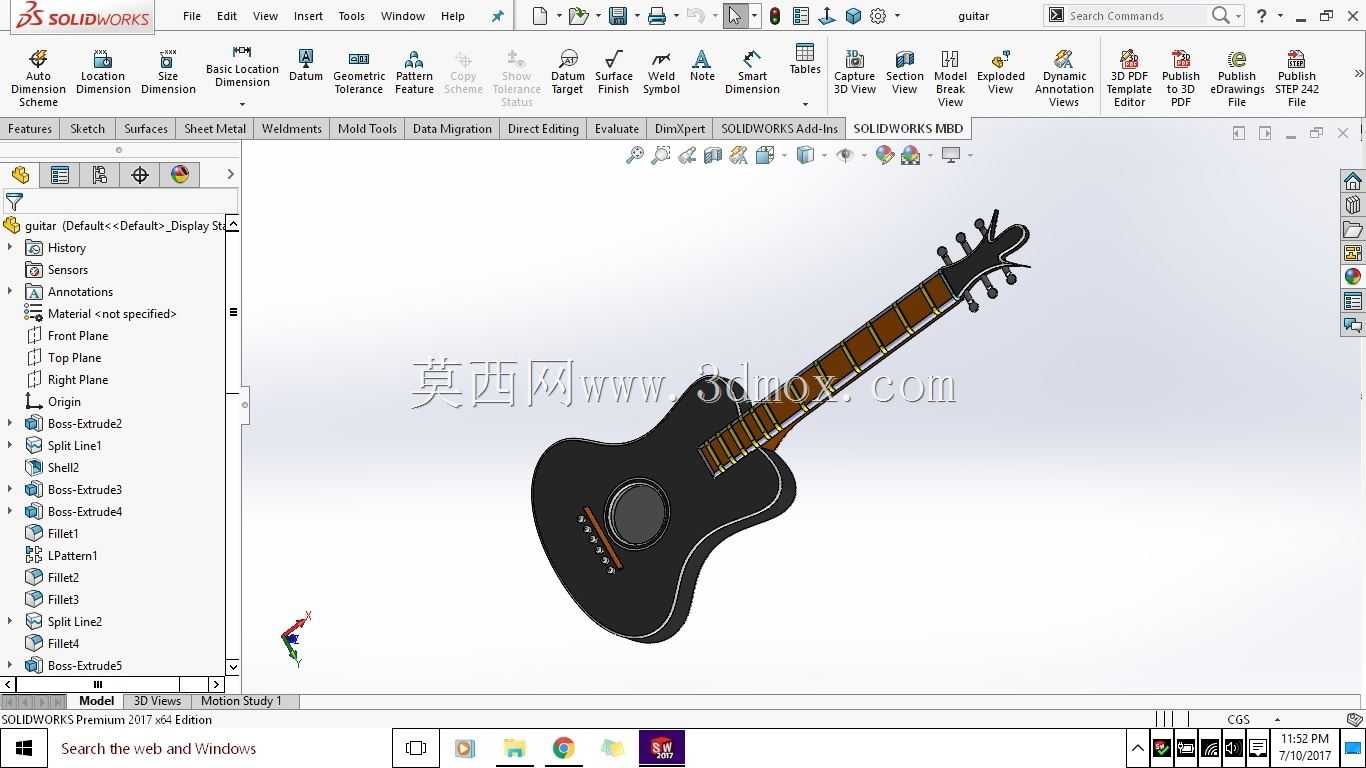Viewport: 1366px width, 768px height.
Task: Publish an eDrawings File
Action: [x=1237, y=78]
